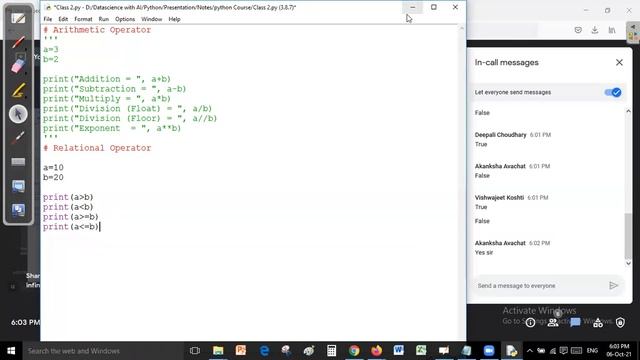Click the chat messages scrollbar thumb
640x360 pixels.
tap(628, 236)
